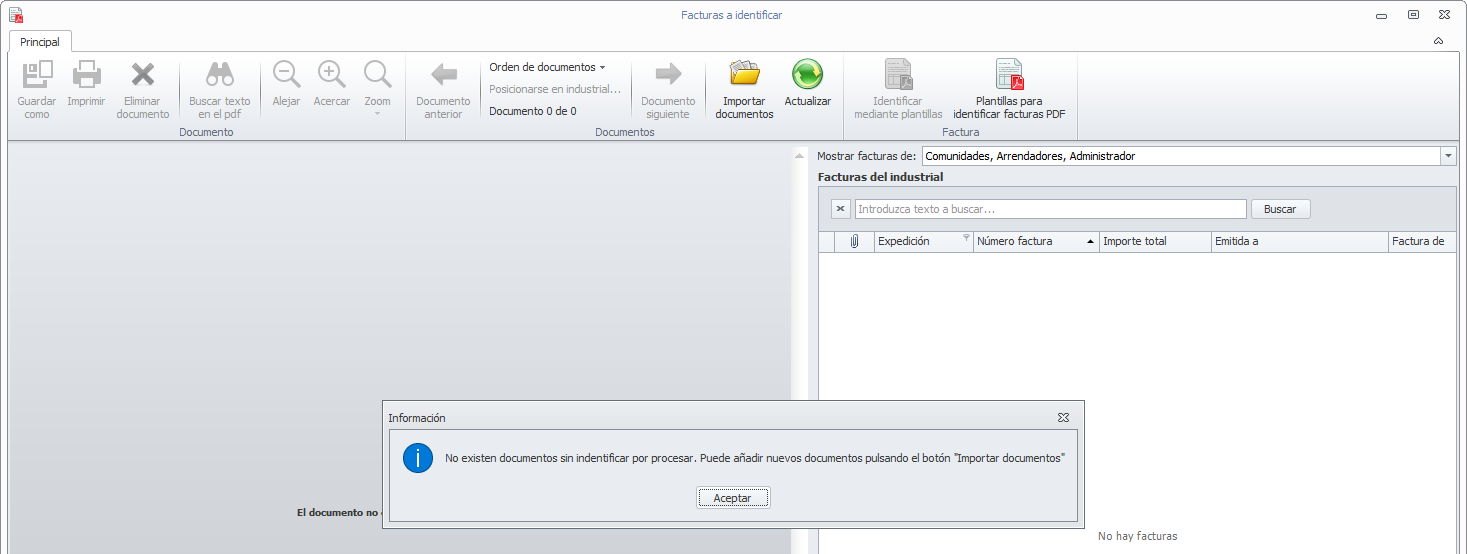1467x554 pixels.
Task: Click Posicionarse en industrial option
Action: tap(555, 89)
